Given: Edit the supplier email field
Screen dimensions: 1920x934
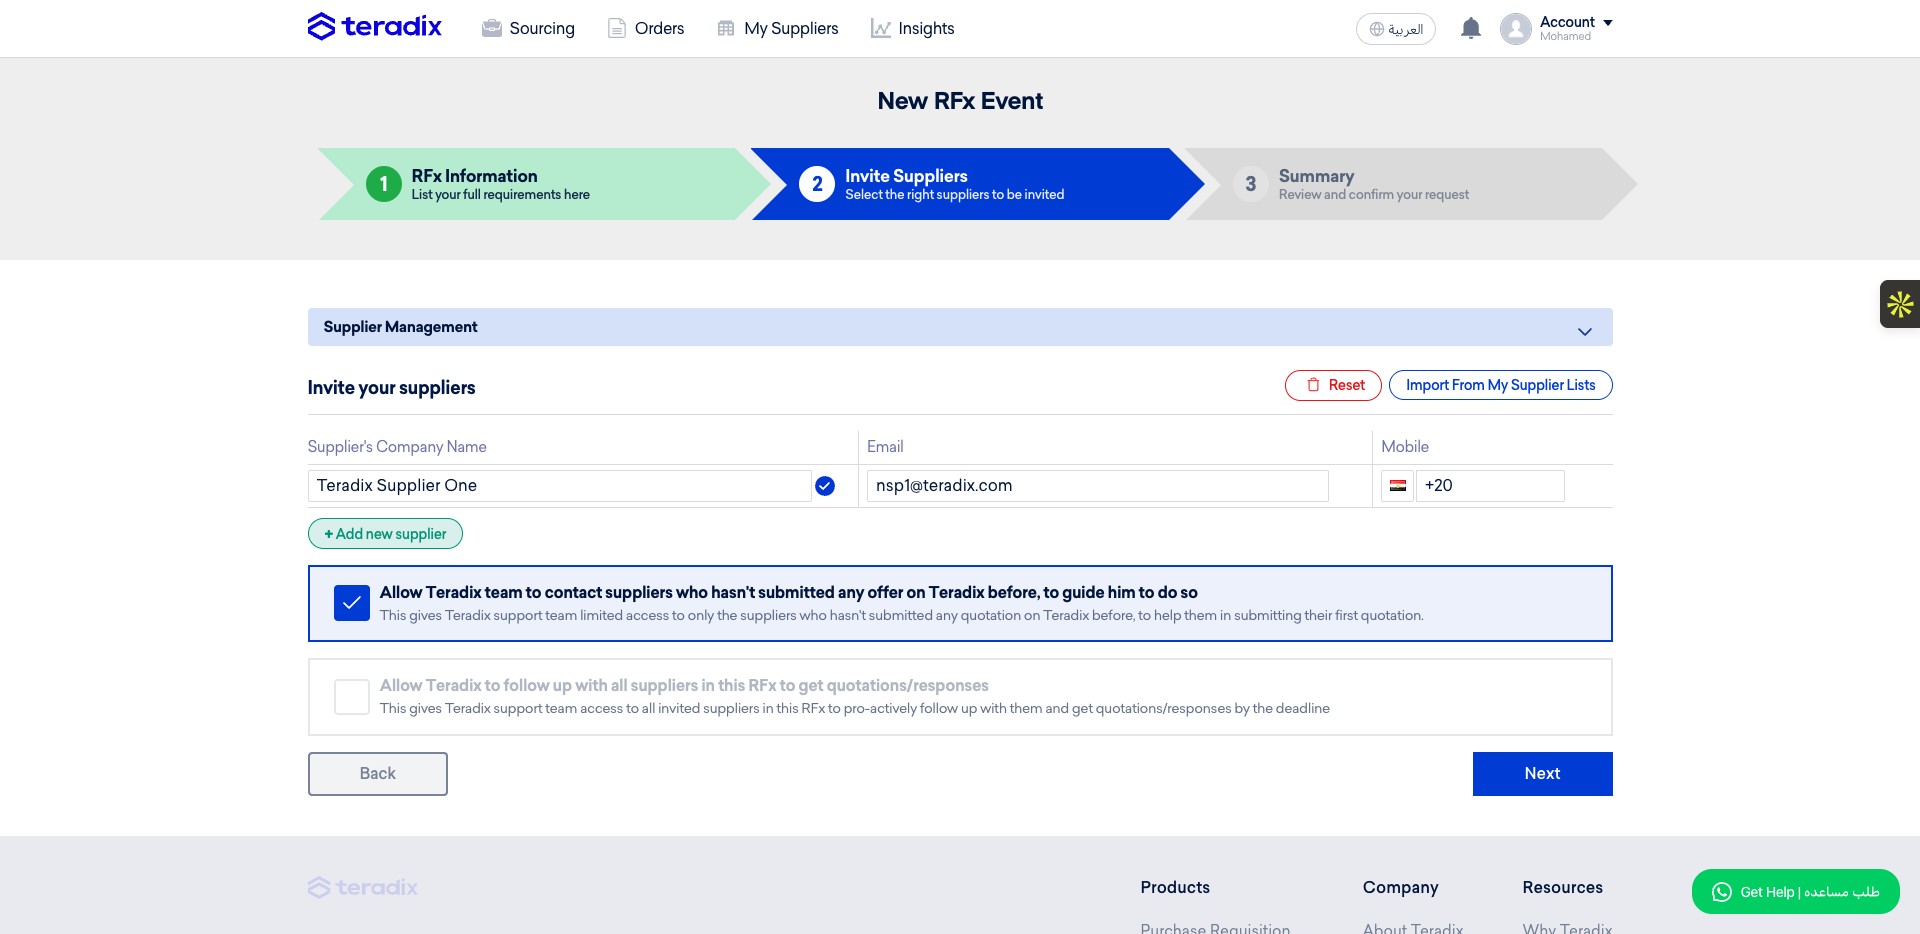Looking at the screenshot, I should pyautogui.click(x=1097, y=486).
